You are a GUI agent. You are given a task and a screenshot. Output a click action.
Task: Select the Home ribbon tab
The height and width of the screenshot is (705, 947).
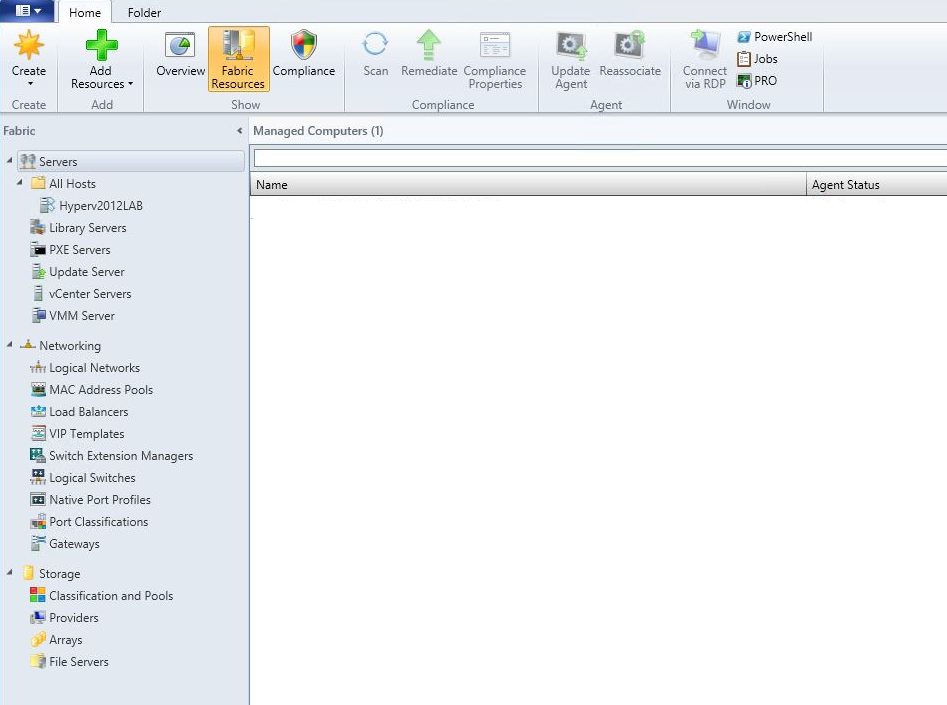[x=84, y=13]
